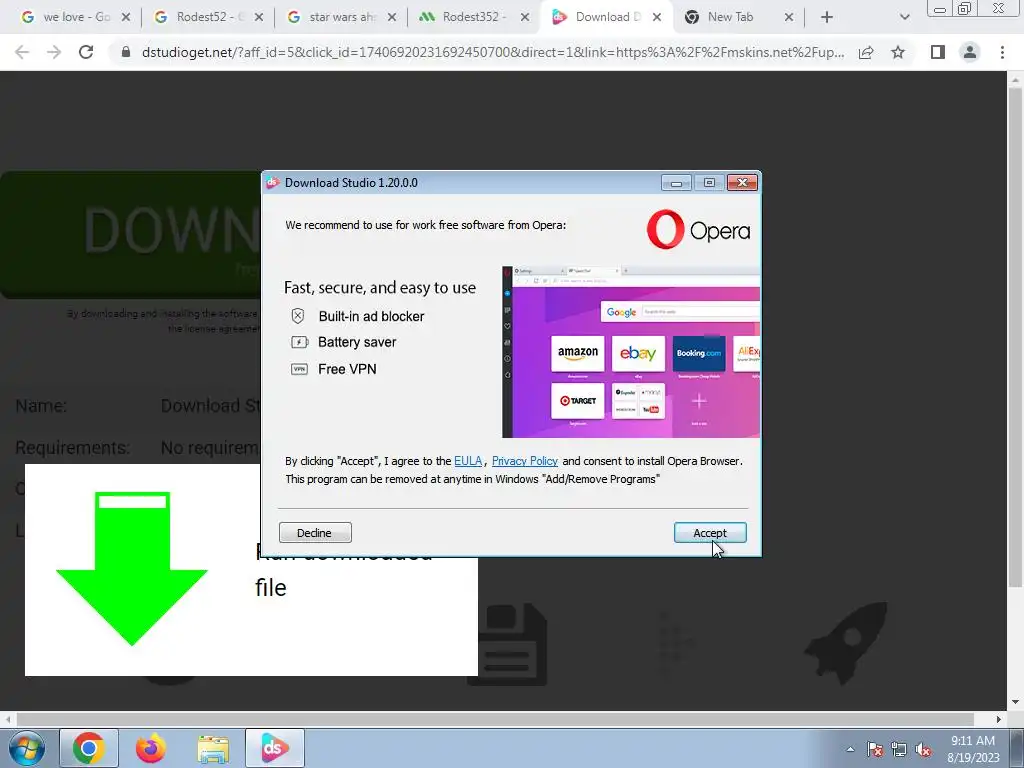Show hidden system tray icons
The height and width of the screenshot is (768, 1024).
(850, 749)
